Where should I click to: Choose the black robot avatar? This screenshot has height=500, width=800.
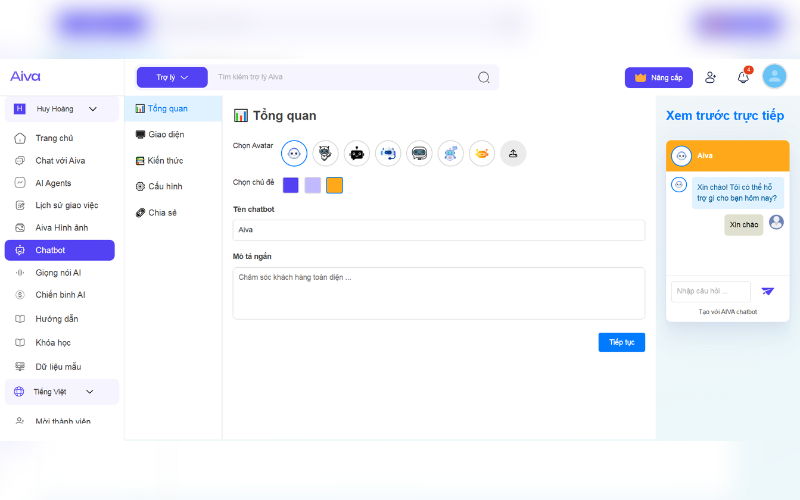(x=357, y=153)
